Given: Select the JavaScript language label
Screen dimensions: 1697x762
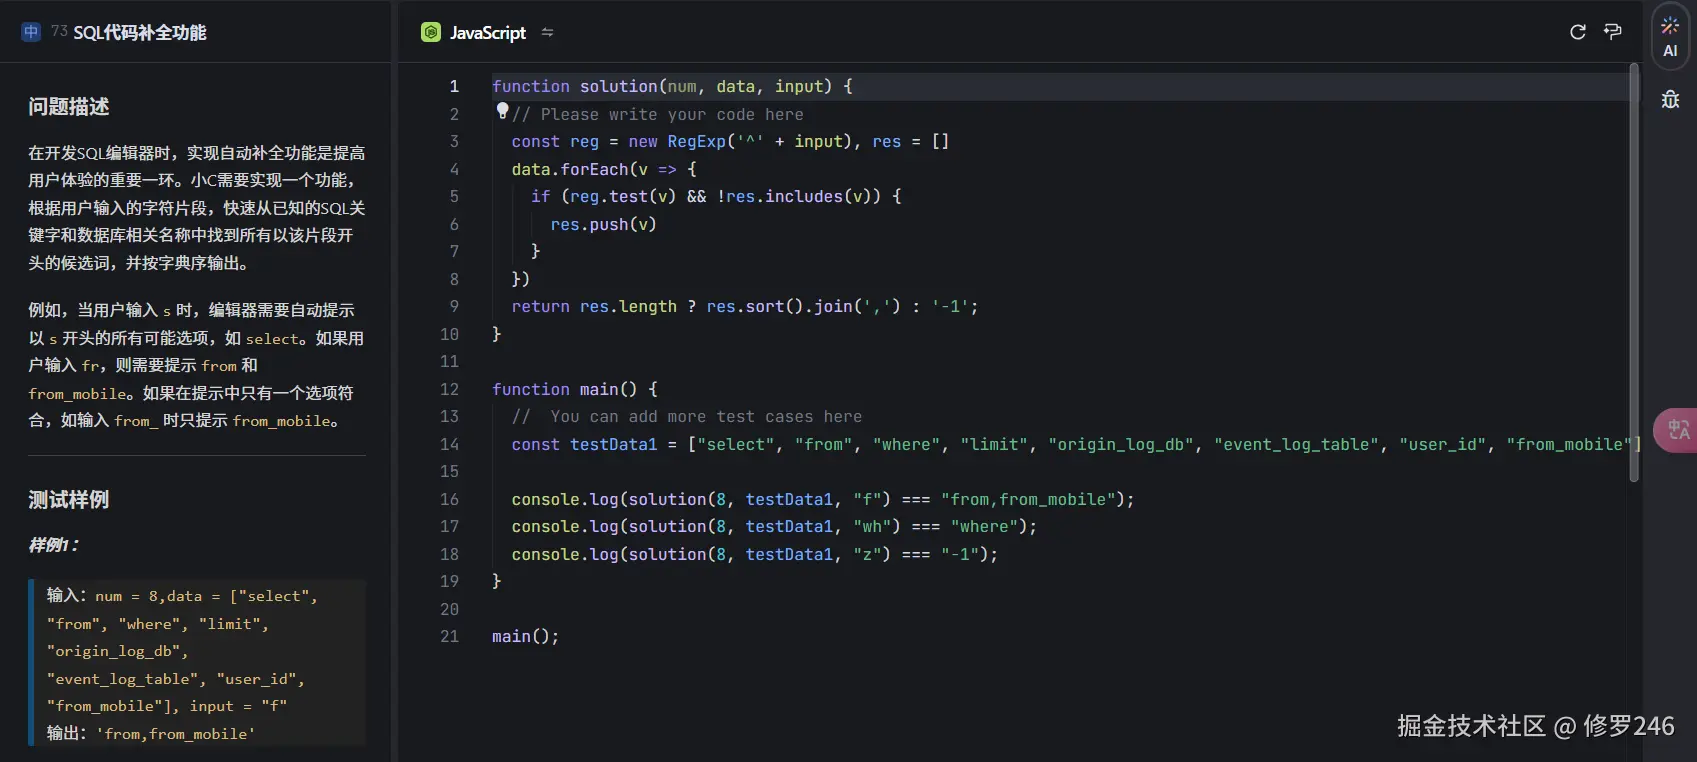Looking at the screenshot, I should tap(488, 32).
